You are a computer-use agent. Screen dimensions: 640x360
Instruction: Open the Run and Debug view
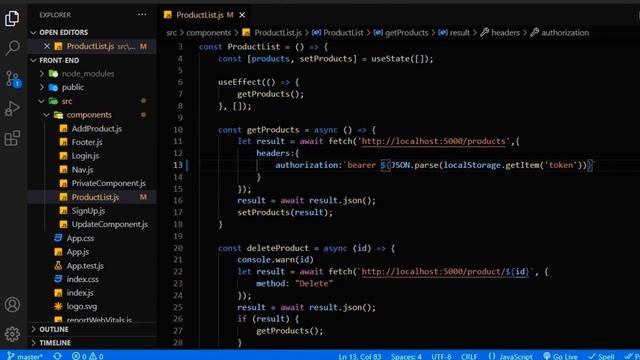(x=12, y=109)
